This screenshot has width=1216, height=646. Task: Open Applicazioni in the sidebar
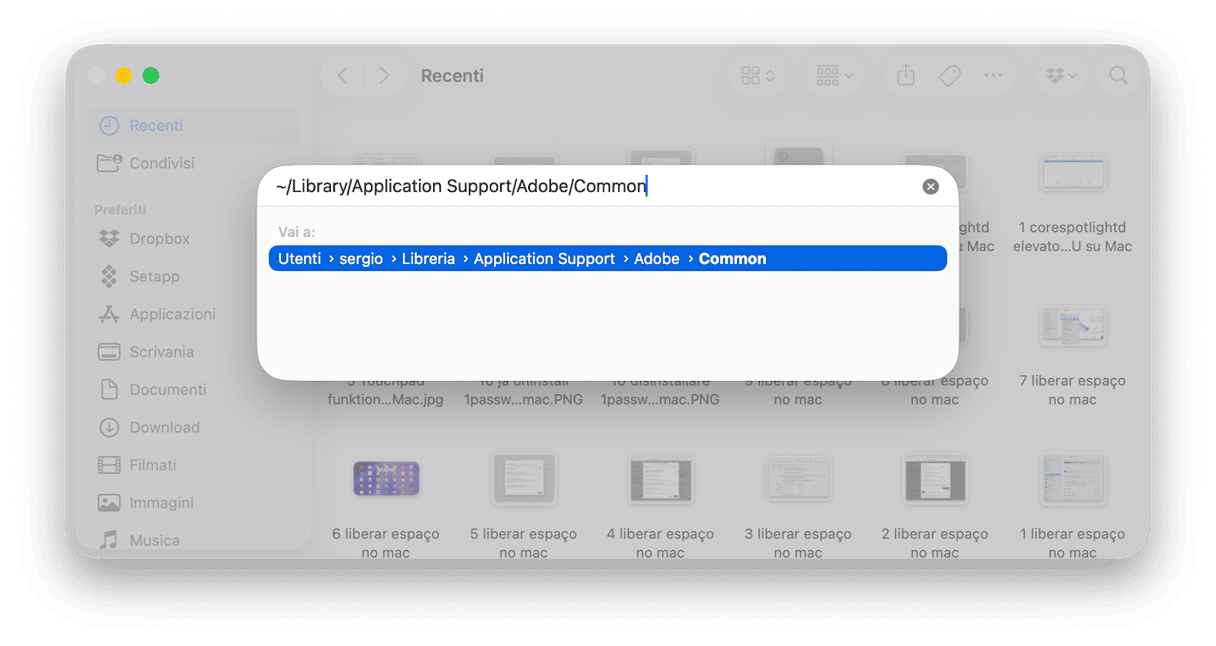[x=193, y=314]
